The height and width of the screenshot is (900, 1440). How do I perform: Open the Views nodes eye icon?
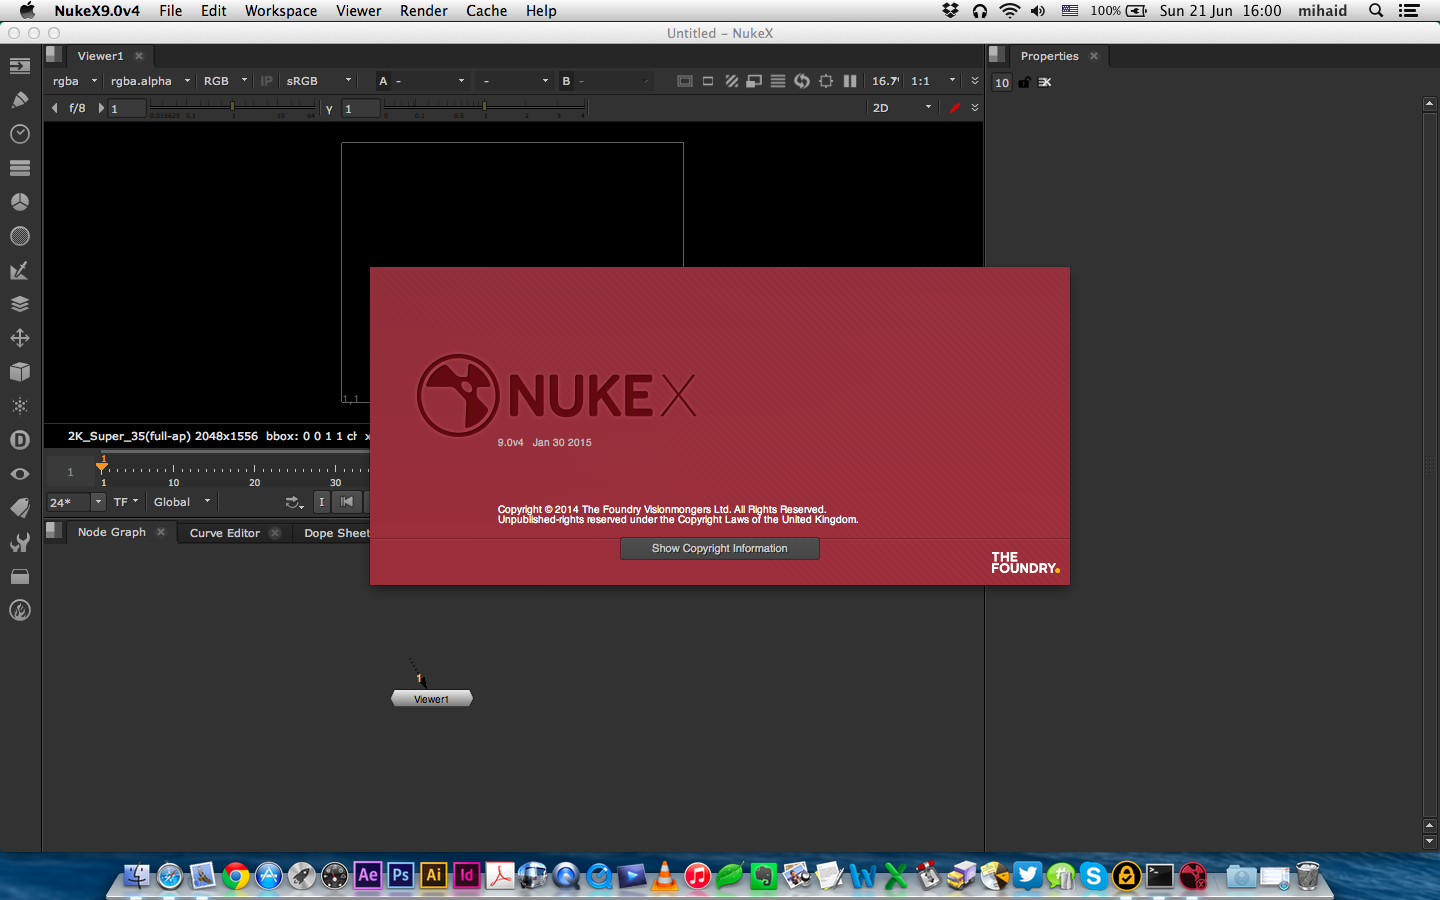[19, 474]
